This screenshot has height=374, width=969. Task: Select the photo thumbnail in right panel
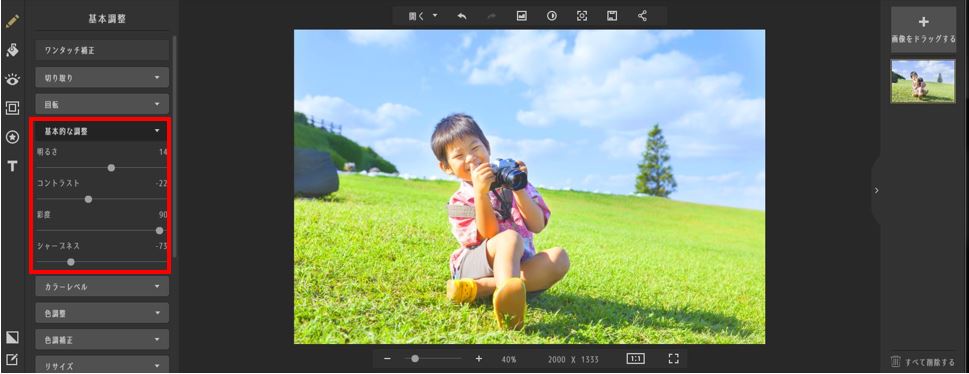tap(923, 81)
